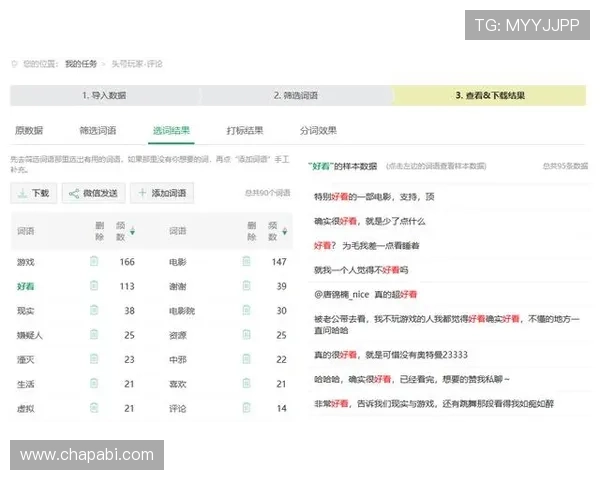Click the frequency value 14
600x480 pixels.
[x=282, y=408]
